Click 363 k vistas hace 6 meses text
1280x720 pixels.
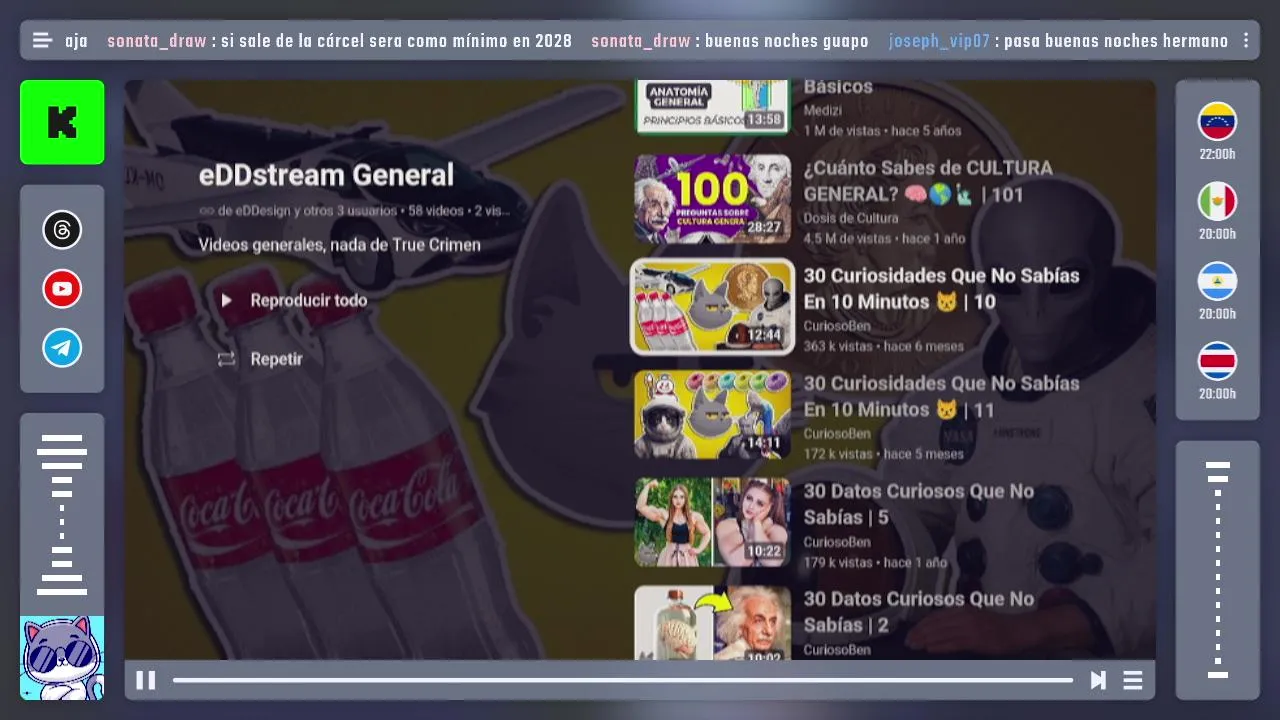tap(884, 346)
